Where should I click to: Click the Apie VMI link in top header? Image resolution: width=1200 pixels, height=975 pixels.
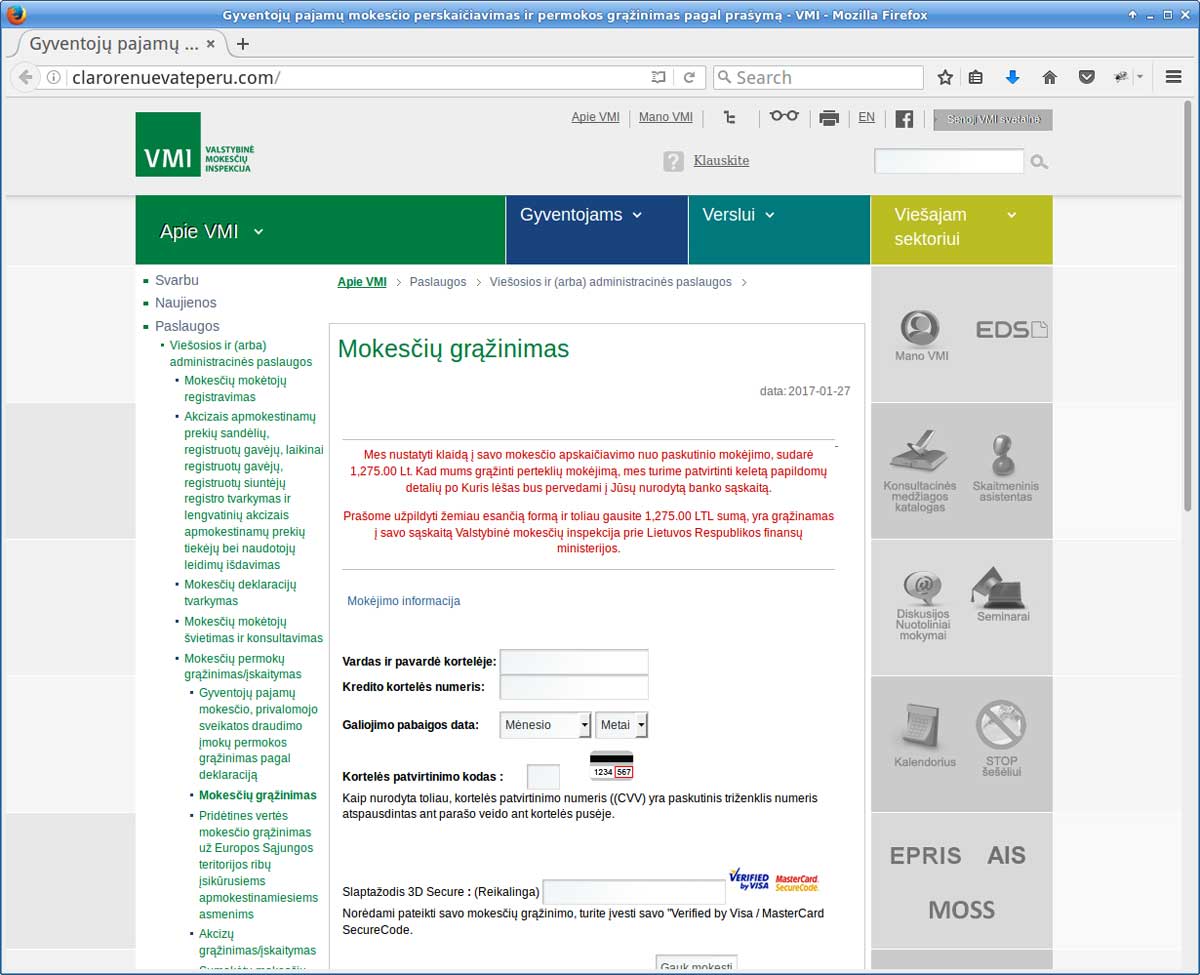point(596,117)
